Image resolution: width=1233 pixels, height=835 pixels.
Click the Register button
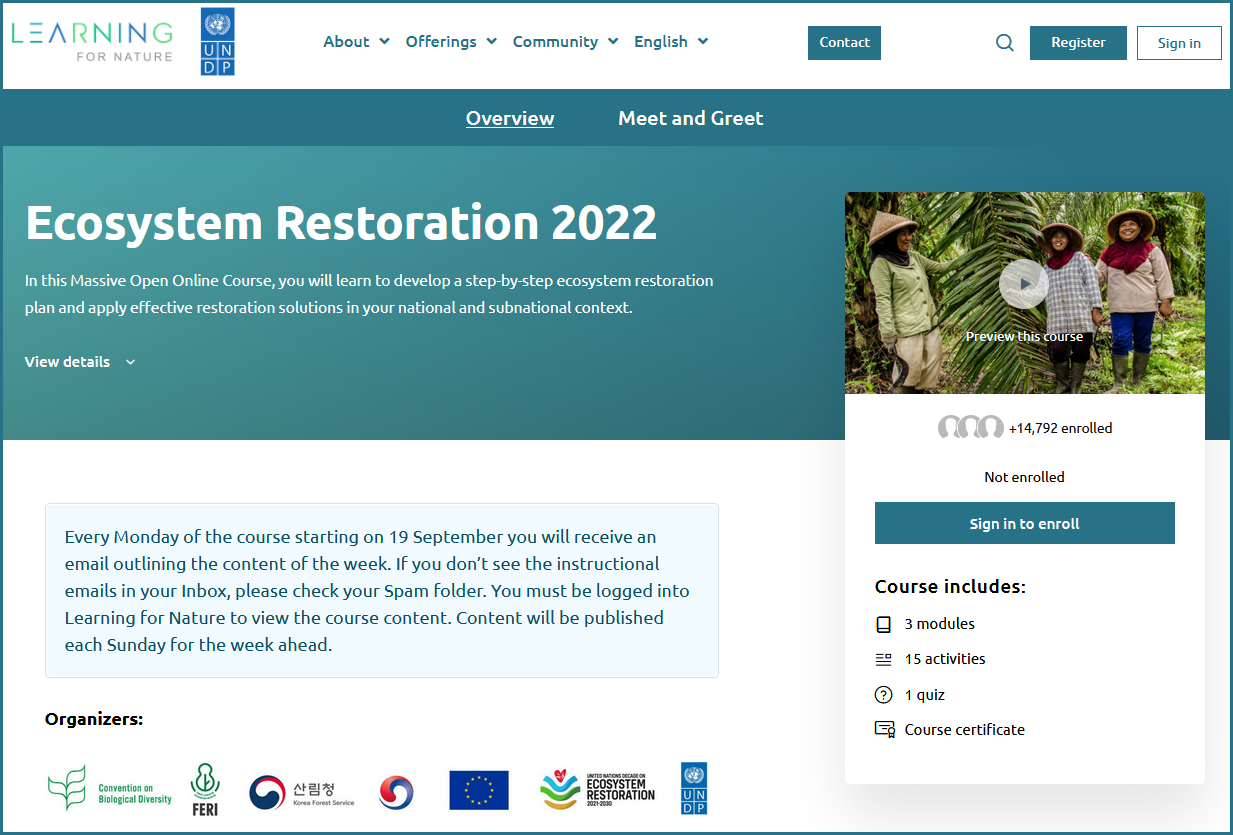pos(1078,43)
